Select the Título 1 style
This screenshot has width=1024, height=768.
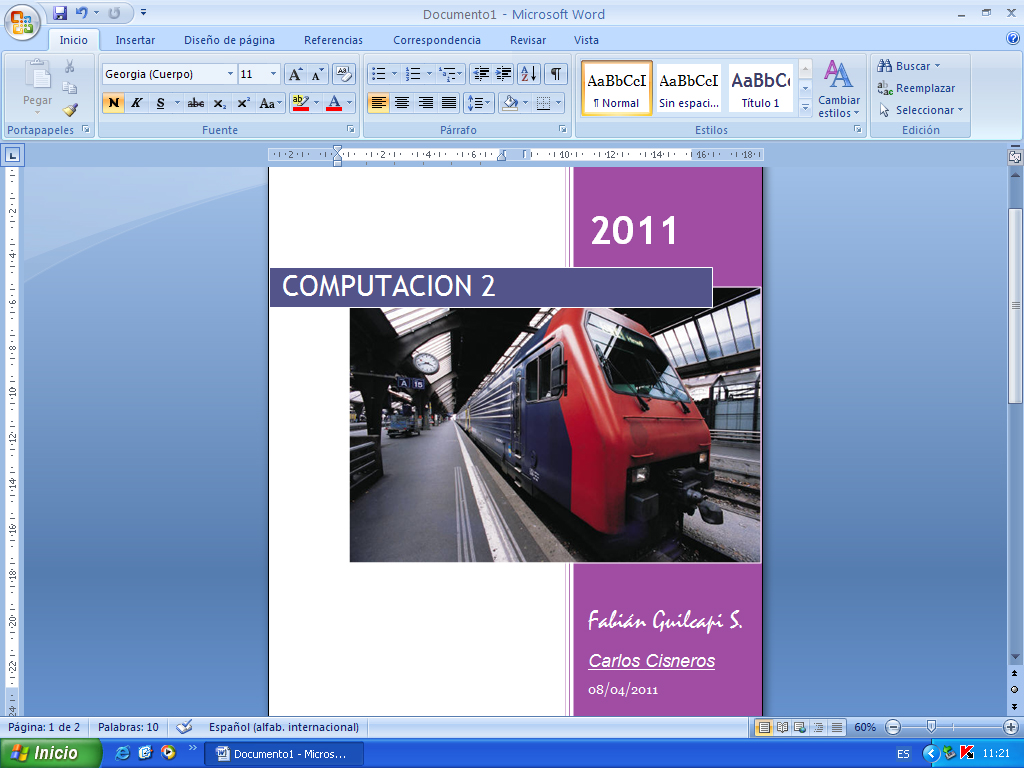[762, 88]
